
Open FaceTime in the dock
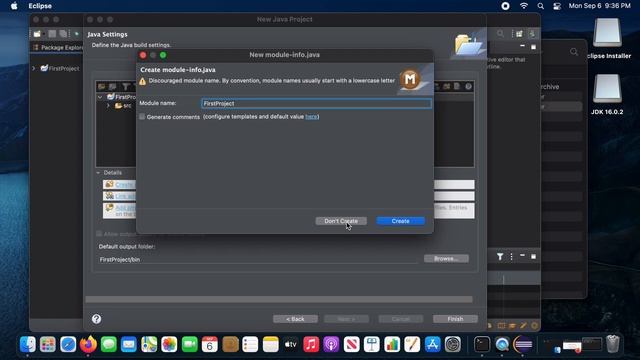pos(189,344)
